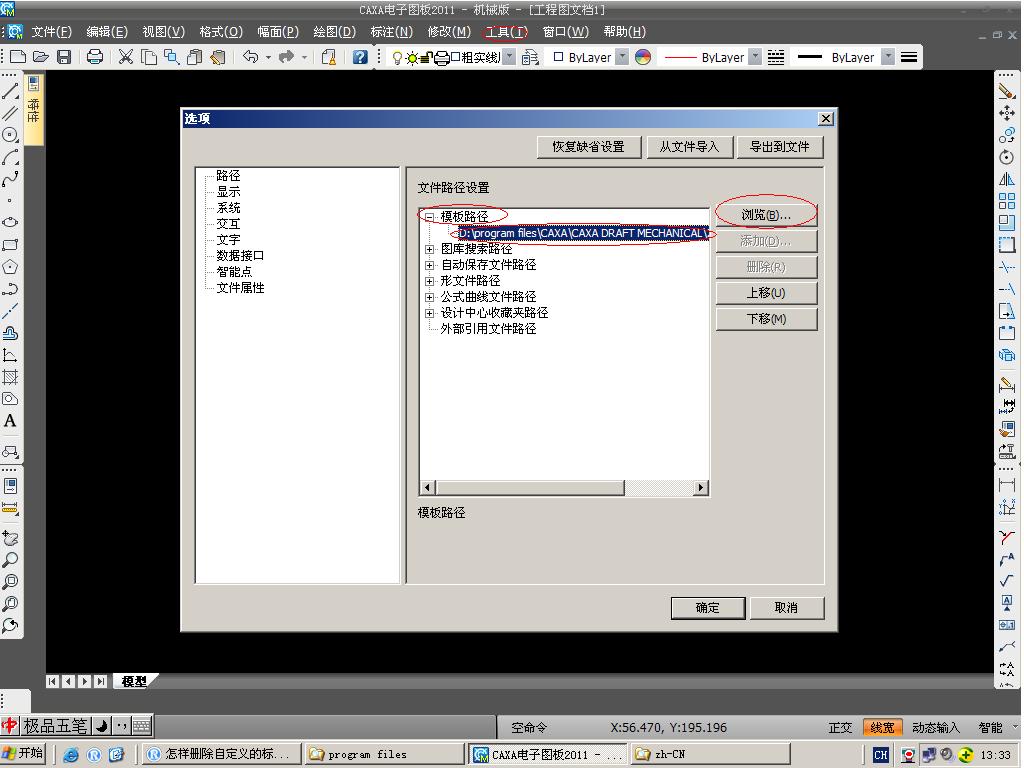Expand the 自动保存文件路径 tree node
1024x768 pixels.
tap(430, 265)
